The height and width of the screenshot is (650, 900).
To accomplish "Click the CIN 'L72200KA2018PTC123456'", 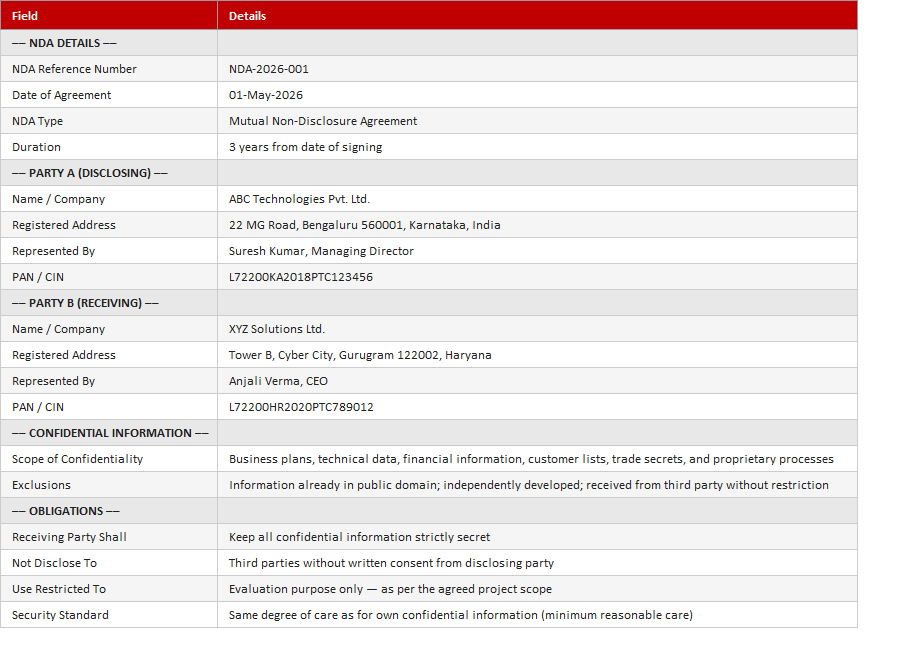I will click(301, 277).
